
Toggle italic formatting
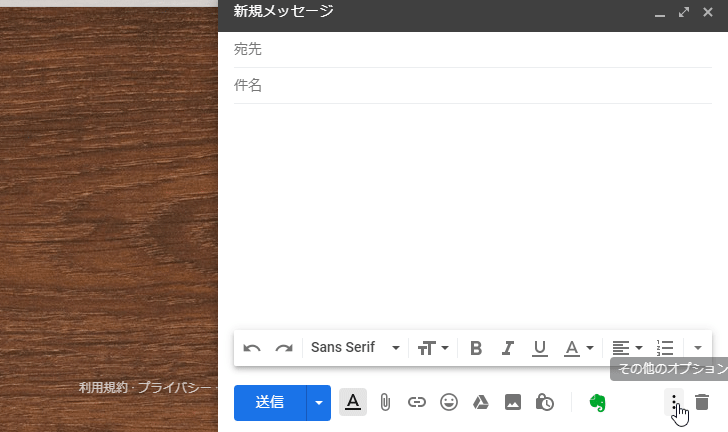[507, 348]
